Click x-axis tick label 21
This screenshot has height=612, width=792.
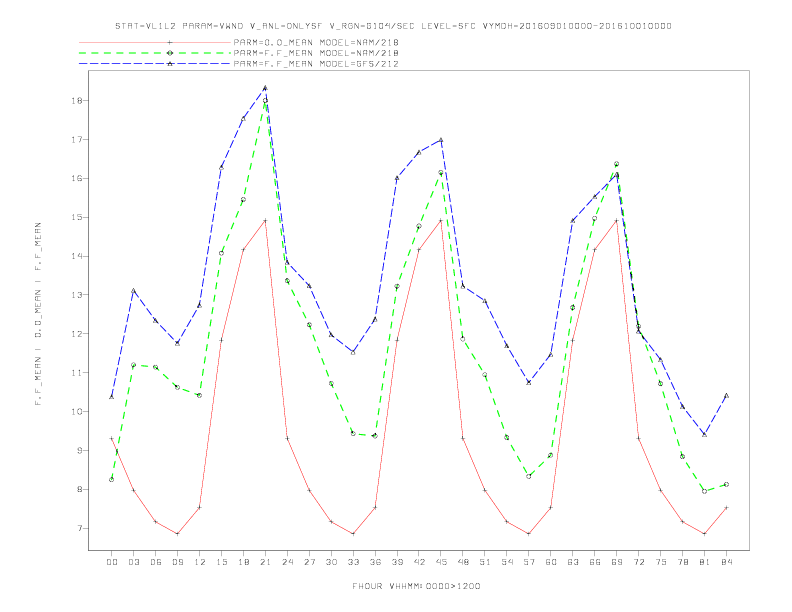pos(265,562)
